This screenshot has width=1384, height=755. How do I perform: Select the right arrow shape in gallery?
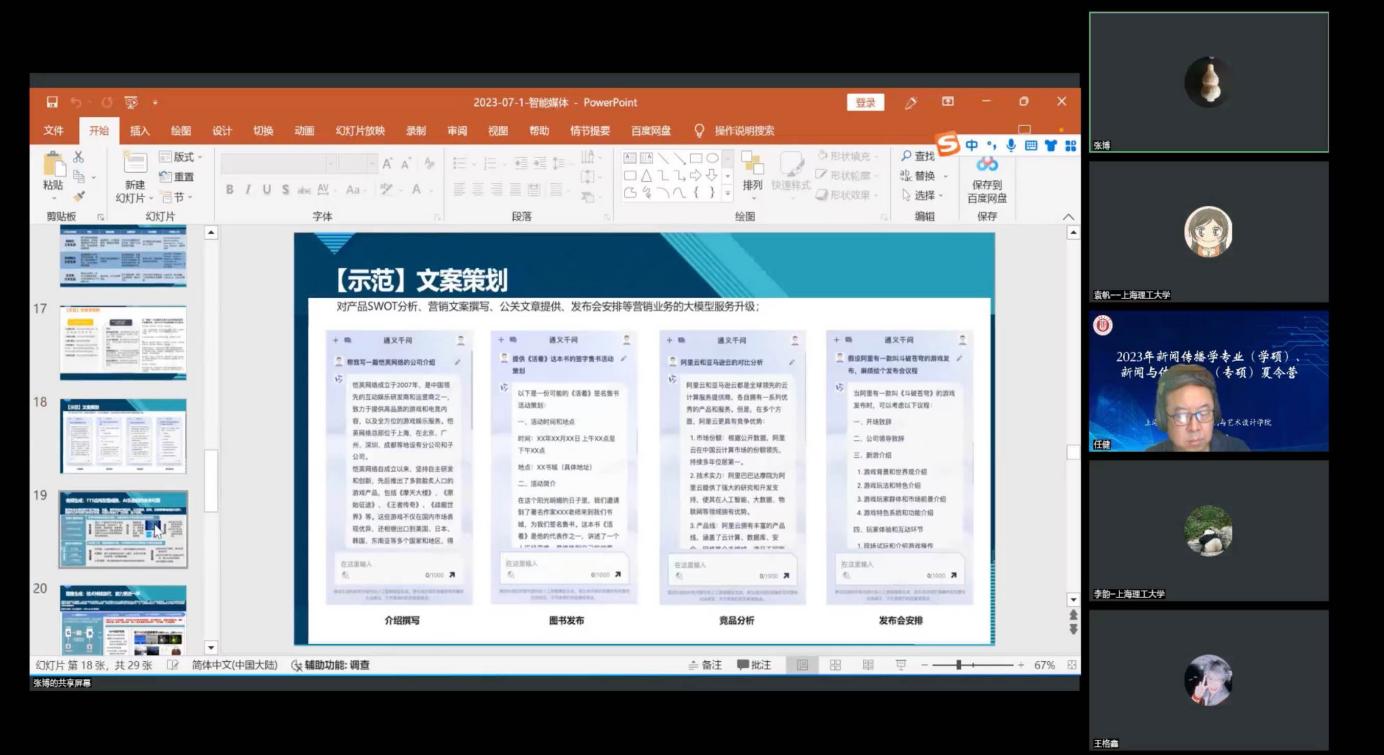[x=695, y=175]
